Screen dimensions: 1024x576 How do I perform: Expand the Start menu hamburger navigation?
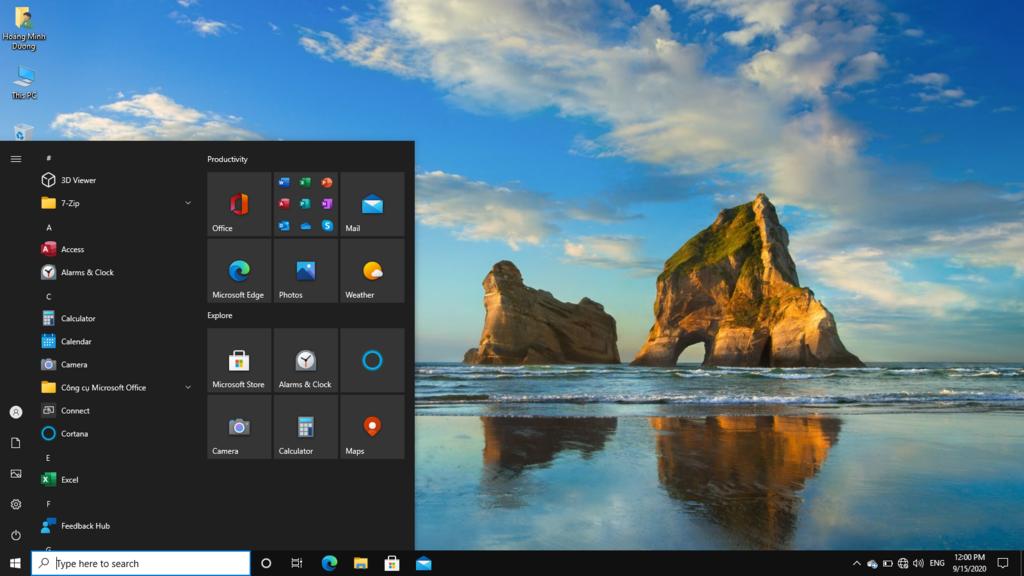pos(16,159)
